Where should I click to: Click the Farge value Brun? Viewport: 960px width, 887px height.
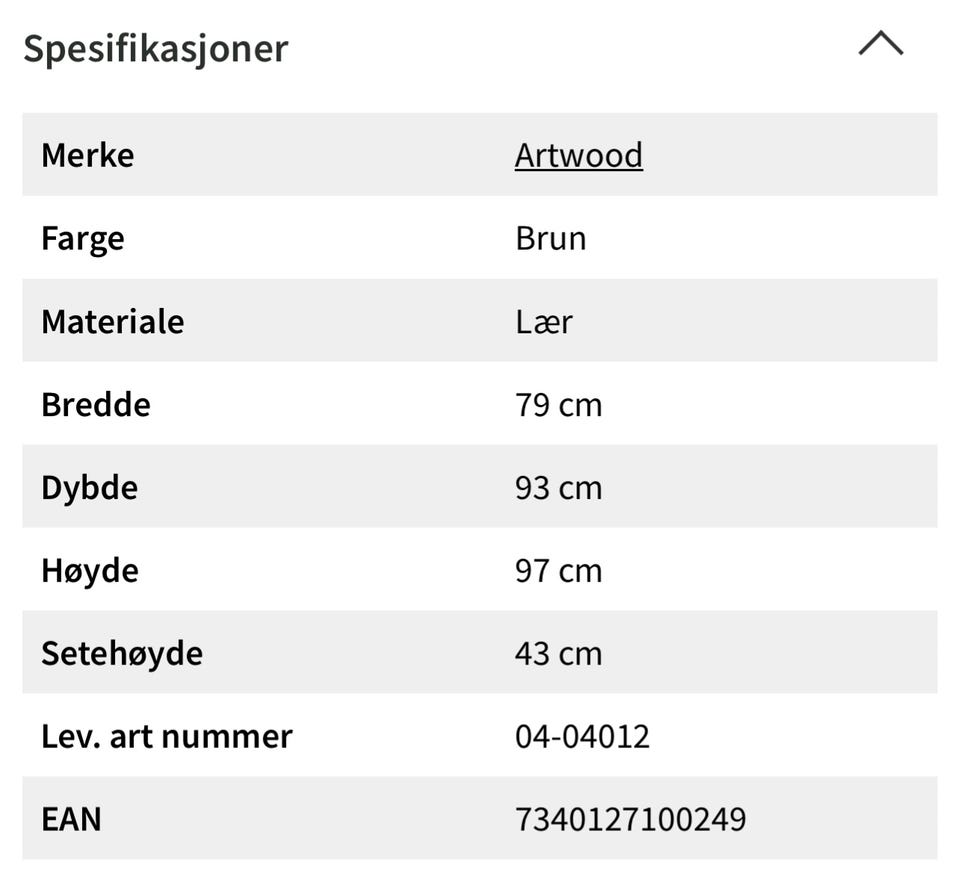pos(550,238)
